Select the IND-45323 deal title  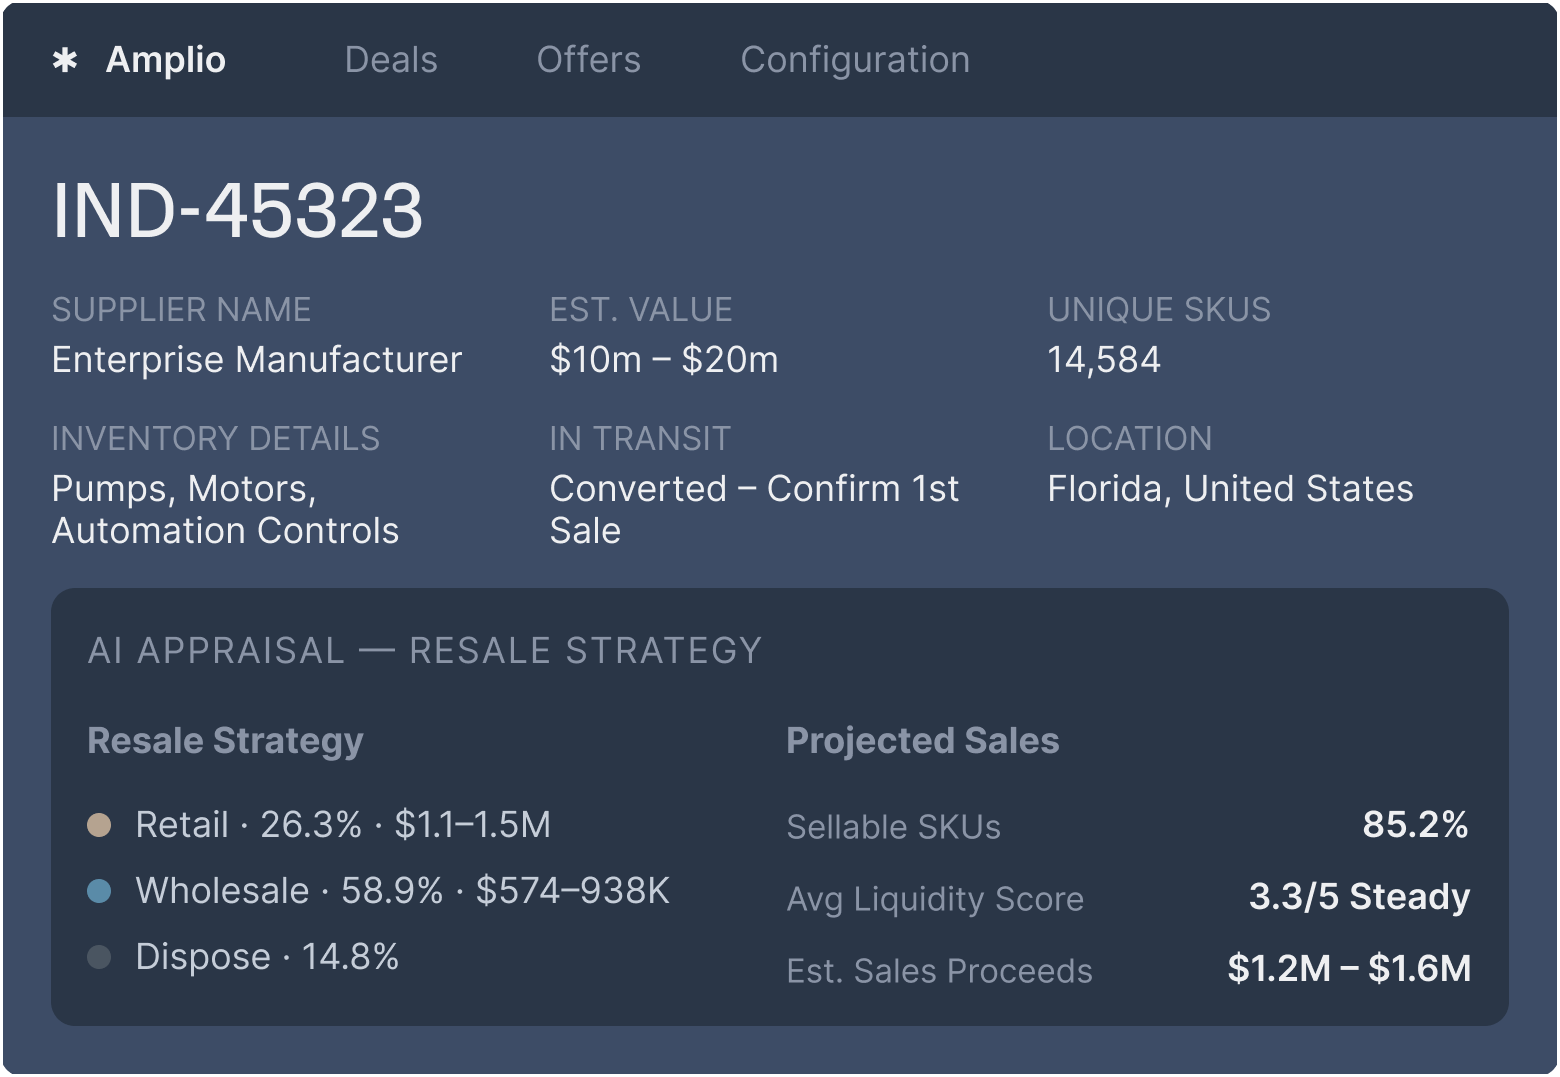tap(238, 211)
